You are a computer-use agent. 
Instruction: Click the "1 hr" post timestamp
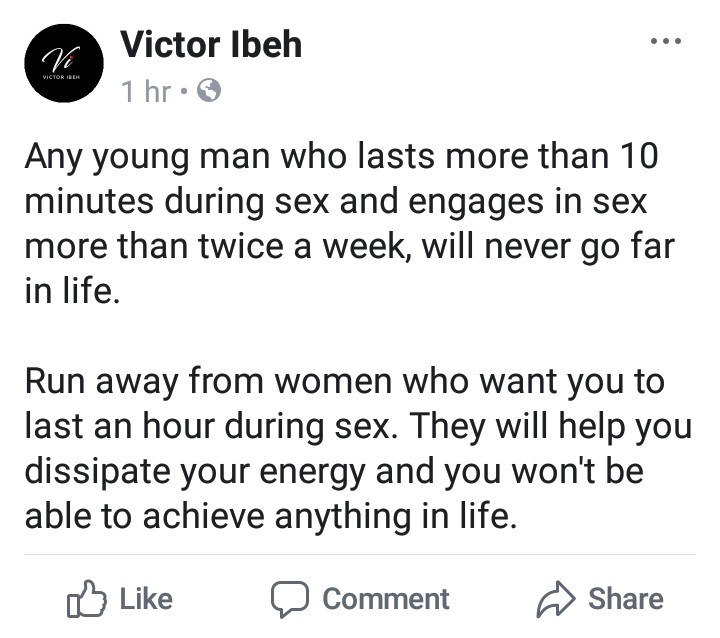(145, 92)
